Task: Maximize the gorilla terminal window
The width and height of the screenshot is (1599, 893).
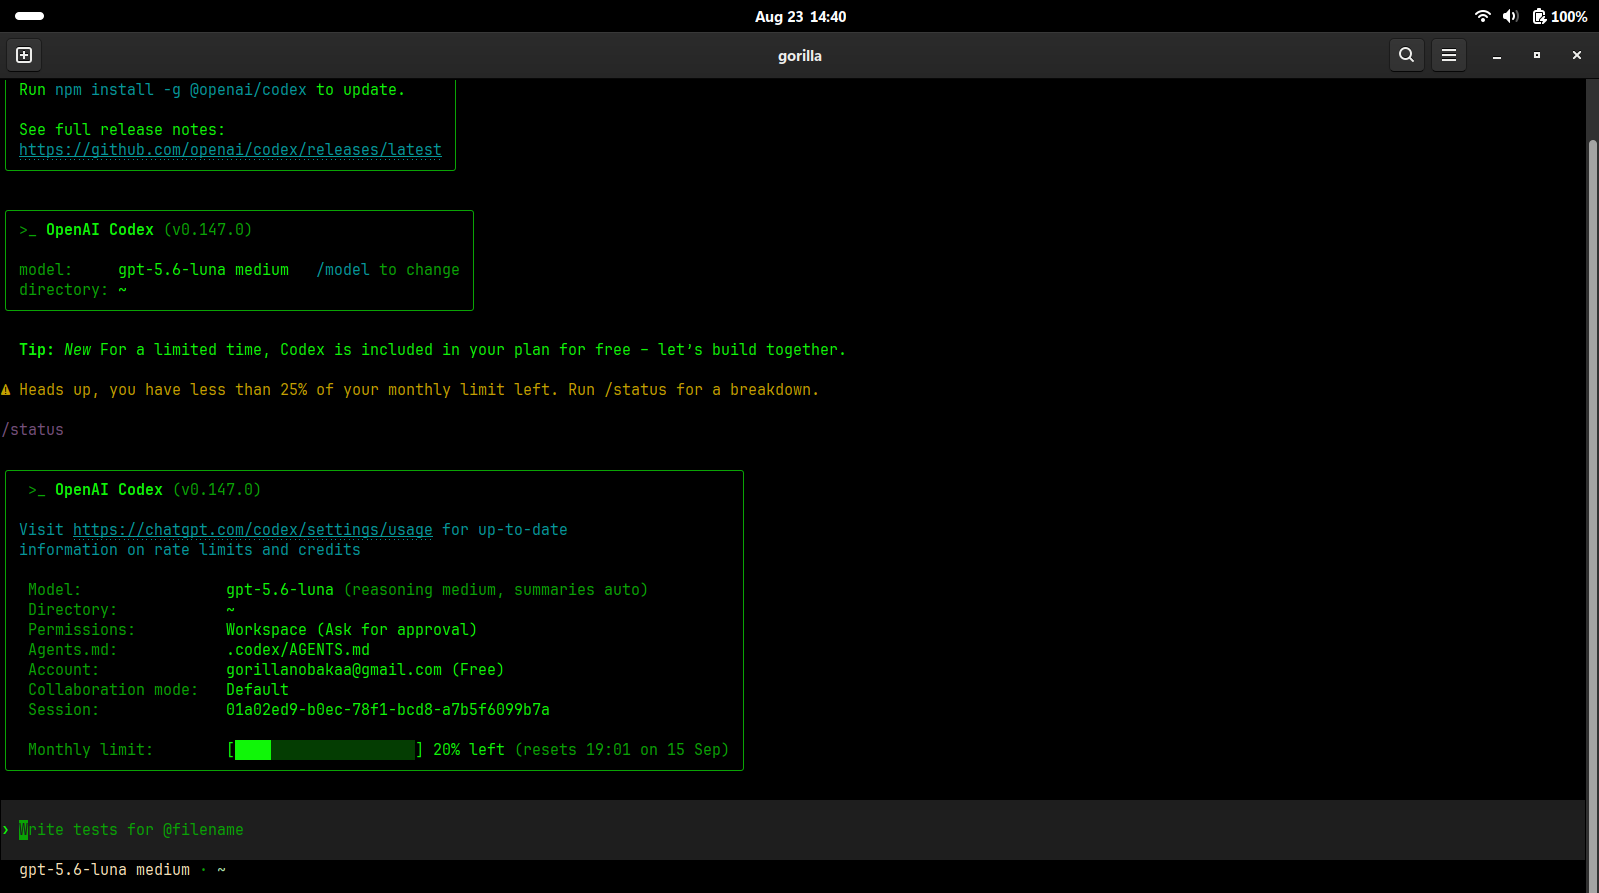Action: [1537, 56]
